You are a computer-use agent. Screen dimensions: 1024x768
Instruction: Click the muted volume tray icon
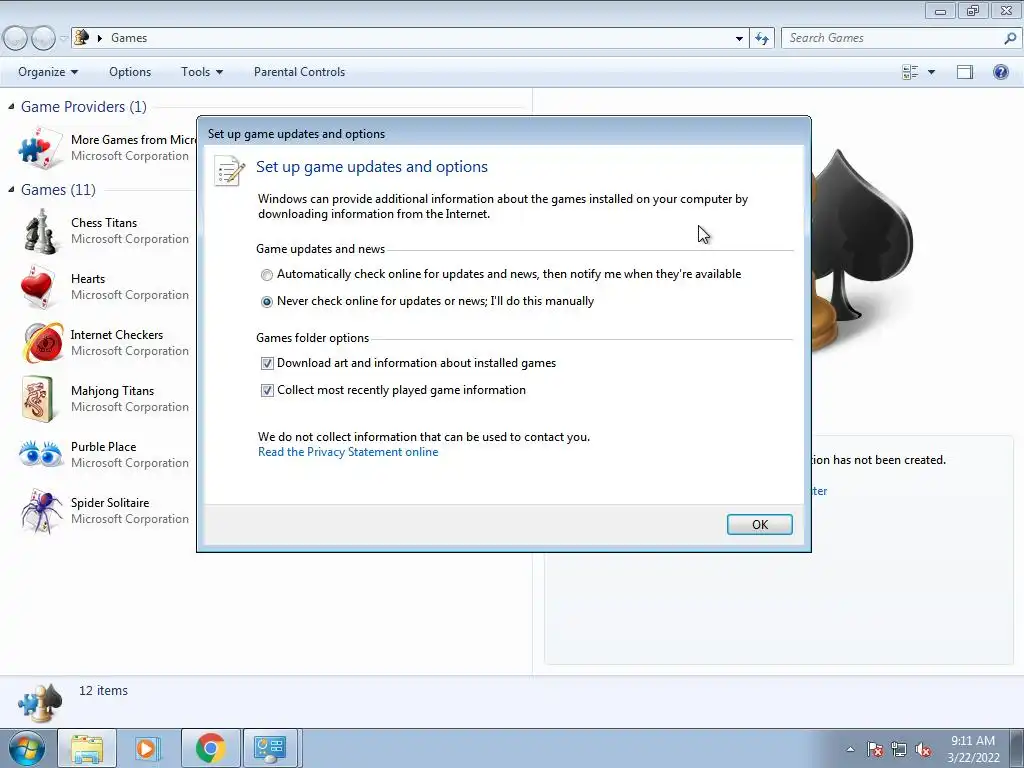coord(923,749)
